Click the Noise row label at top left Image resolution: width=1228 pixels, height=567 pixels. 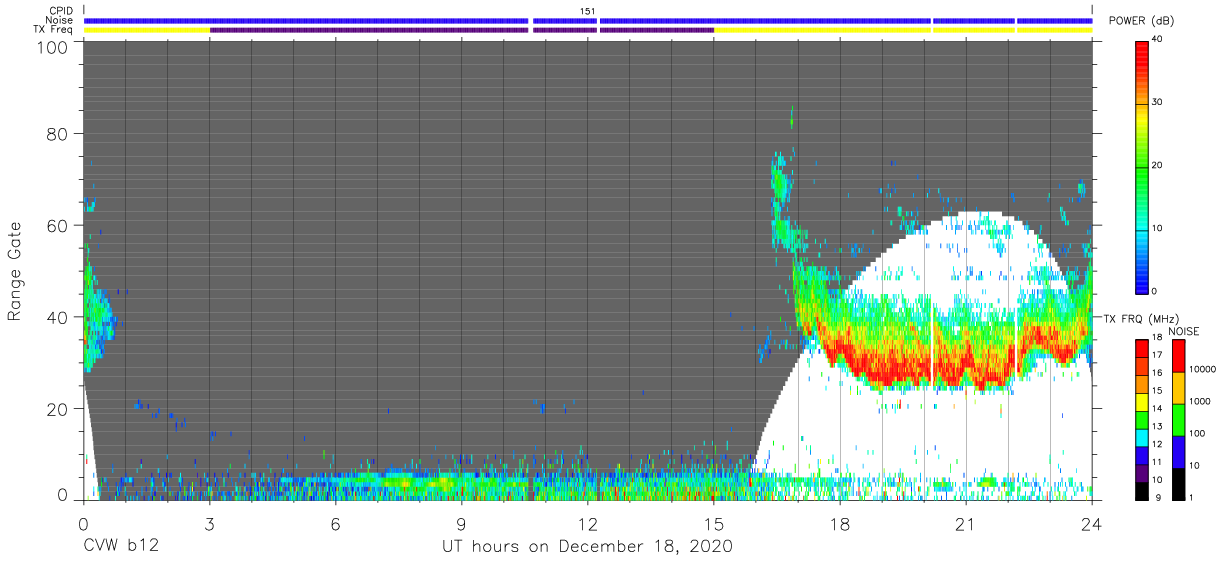[60, 20]
